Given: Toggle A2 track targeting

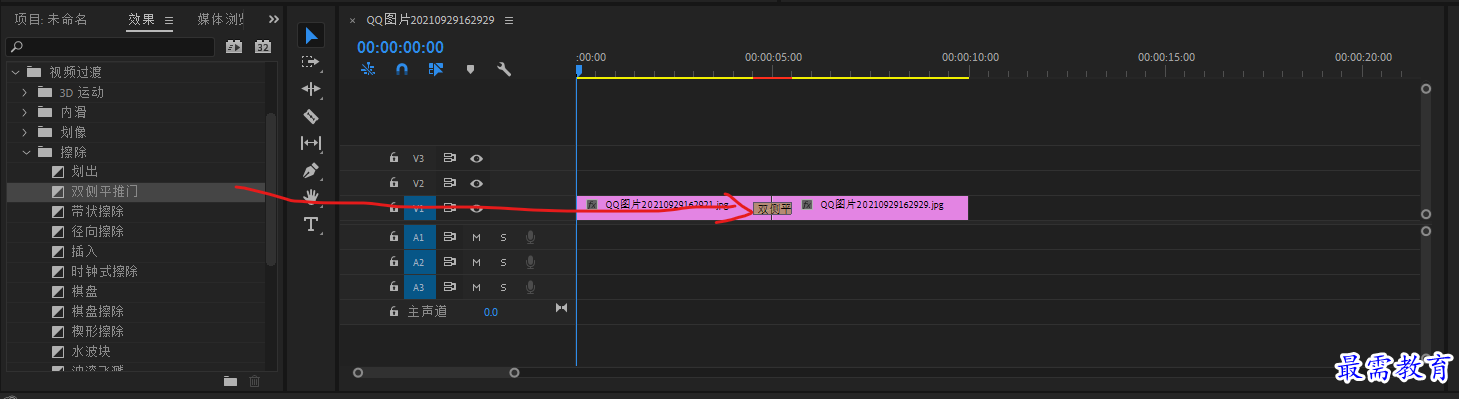Looking at the screenshot, I should [x=419, y=262].
